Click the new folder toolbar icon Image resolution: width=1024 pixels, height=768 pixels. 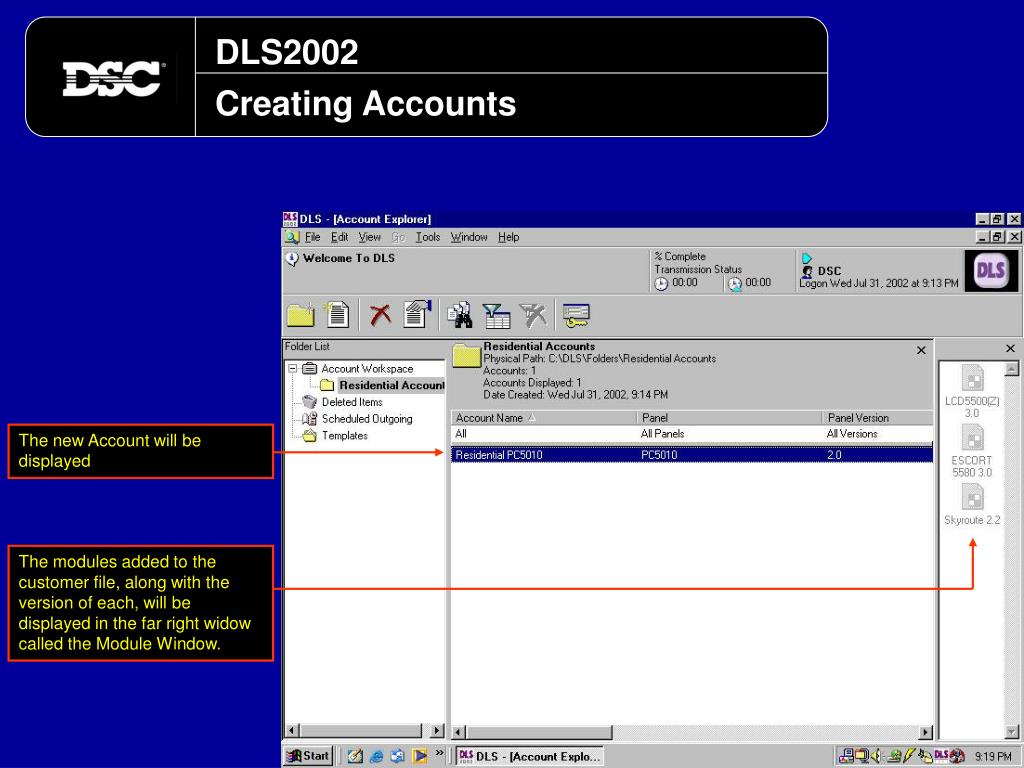point(300,315)
